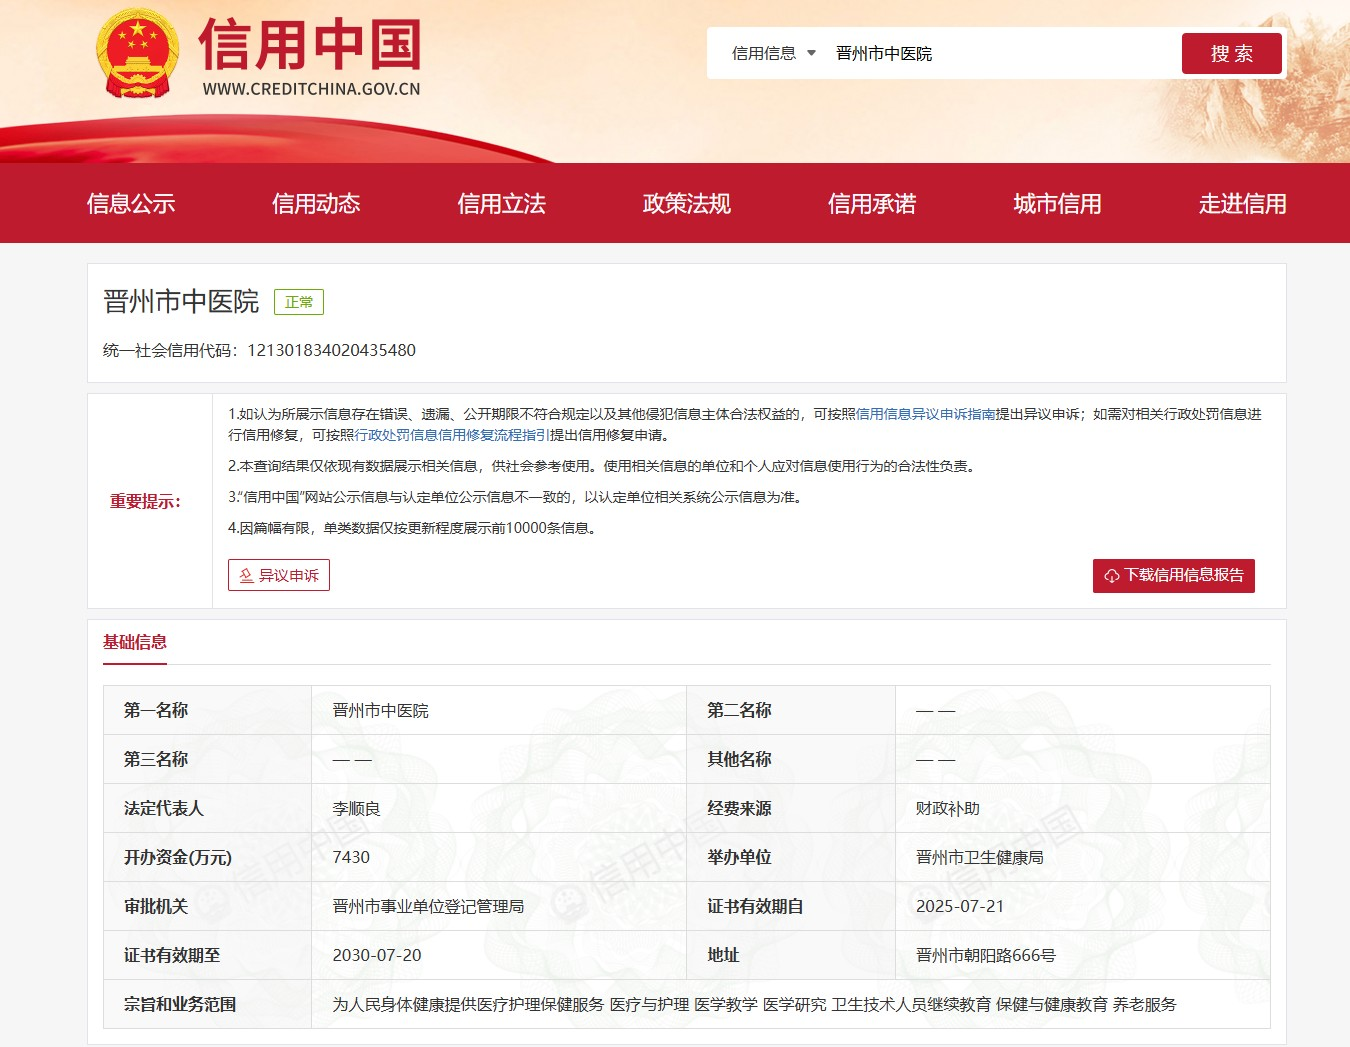Go to the 信用动态 navigation item

pyautogui.click(x=316, y=204)
